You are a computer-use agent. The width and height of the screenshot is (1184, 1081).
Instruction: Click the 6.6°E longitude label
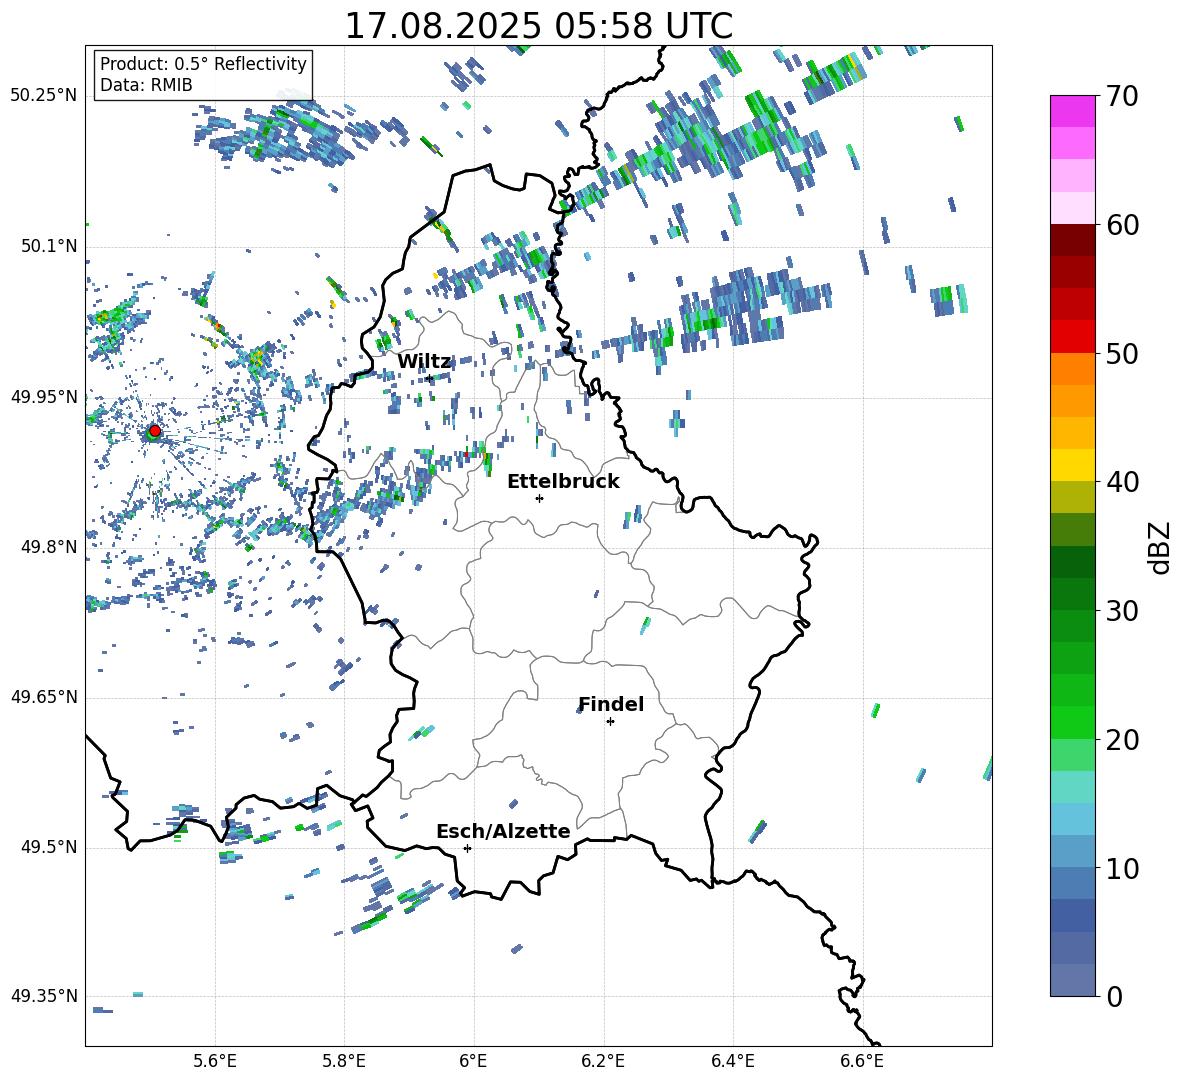862,1061
